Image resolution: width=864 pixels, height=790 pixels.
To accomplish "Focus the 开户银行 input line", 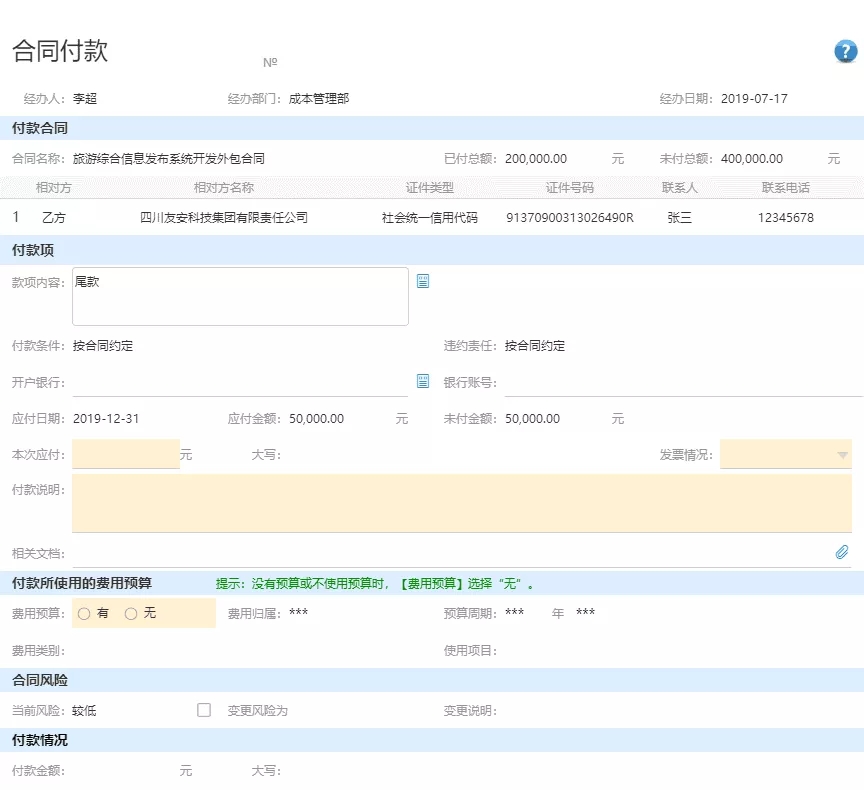I will 240,382.
